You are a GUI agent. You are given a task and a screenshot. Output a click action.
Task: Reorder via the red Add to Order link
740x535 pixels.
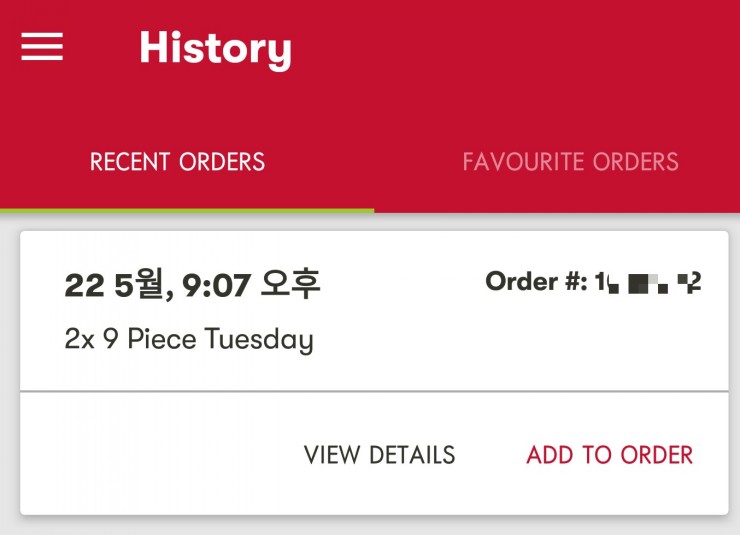pyautogui.click(x=609, y=455)
